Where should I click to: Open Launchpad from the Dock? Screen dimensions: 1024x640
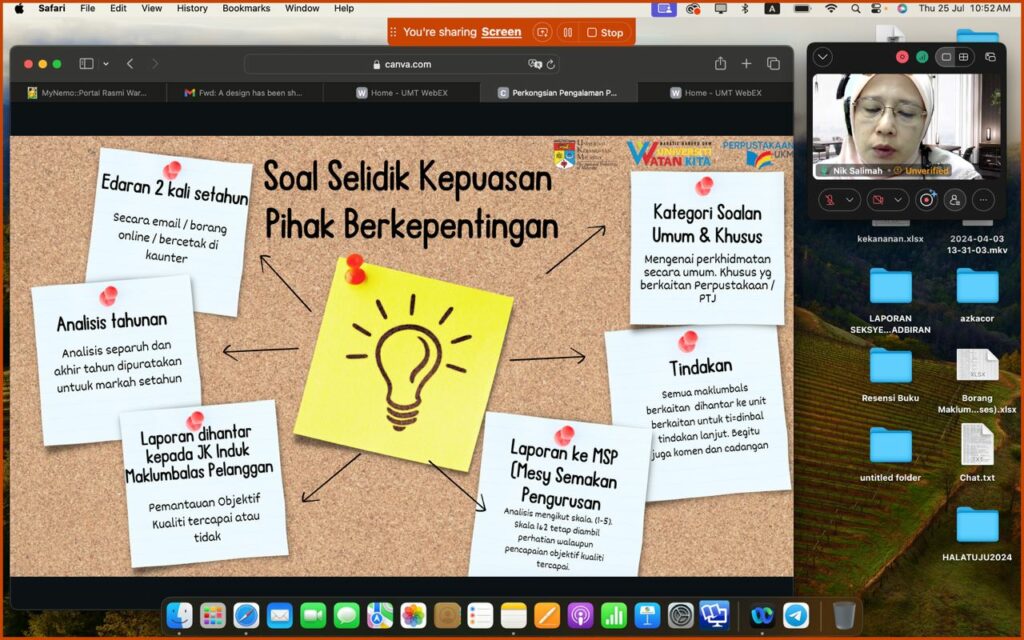pyautogui.click(x=213, y=615)
